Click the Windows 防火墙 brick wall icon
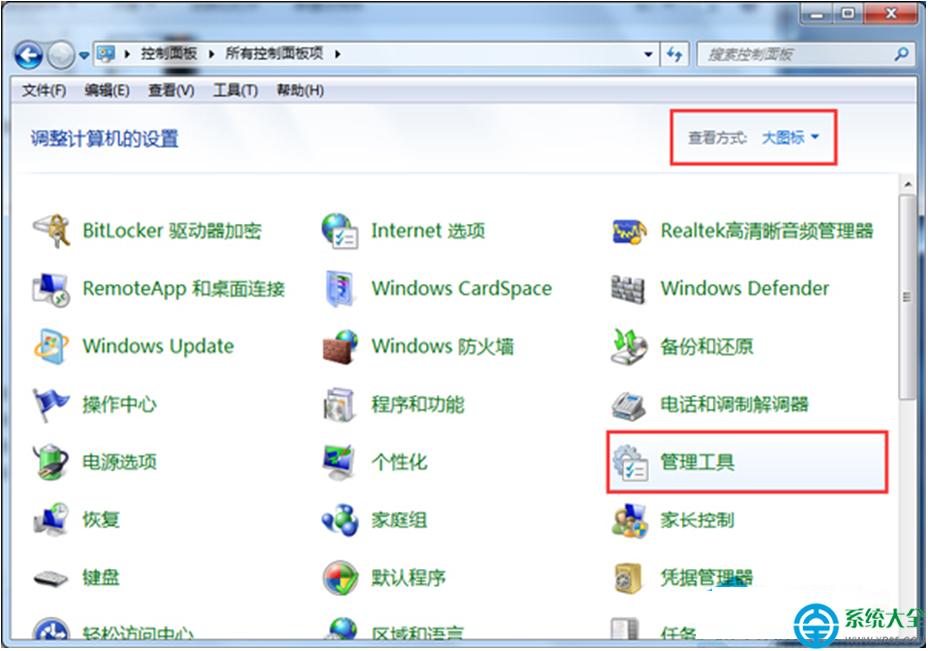Screen dimensions: 928x651 point(340,347)
